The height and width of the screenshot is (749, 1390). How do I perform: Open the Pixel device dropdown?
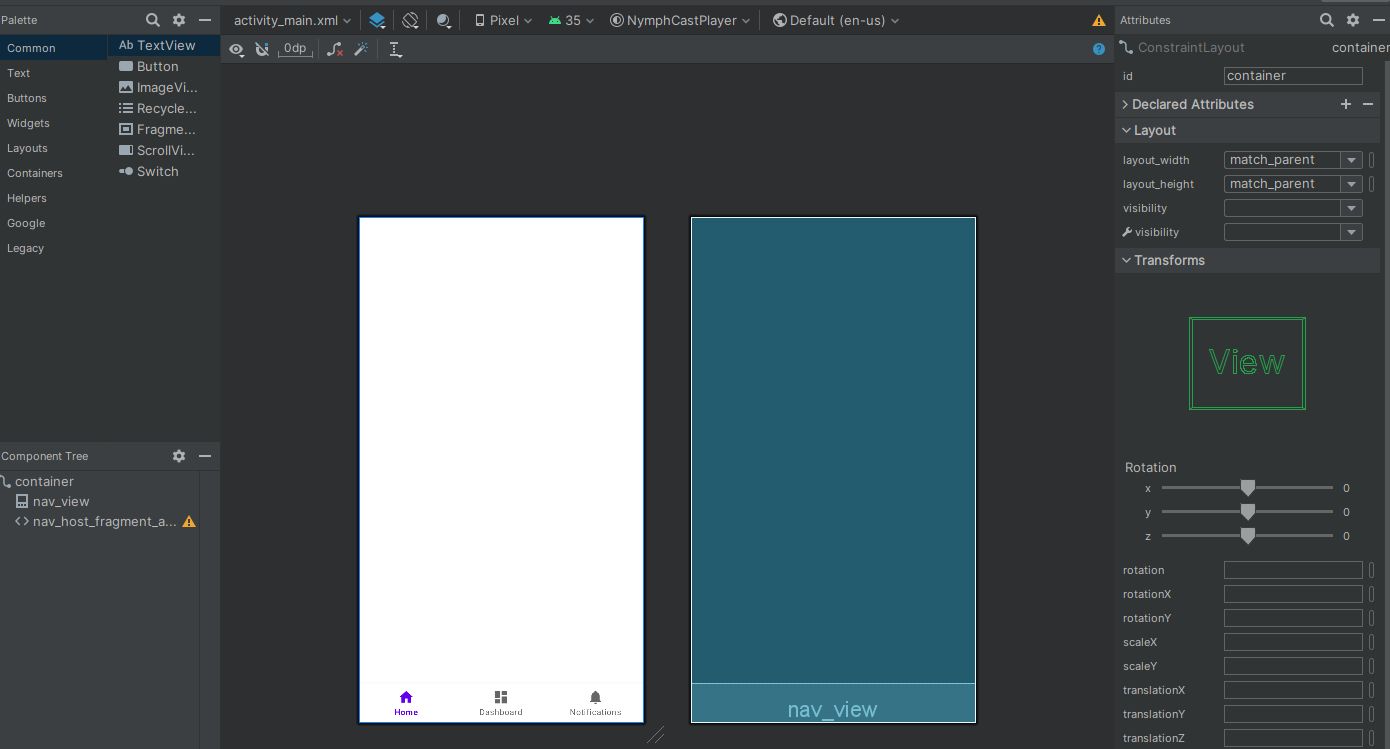[503, 20]
